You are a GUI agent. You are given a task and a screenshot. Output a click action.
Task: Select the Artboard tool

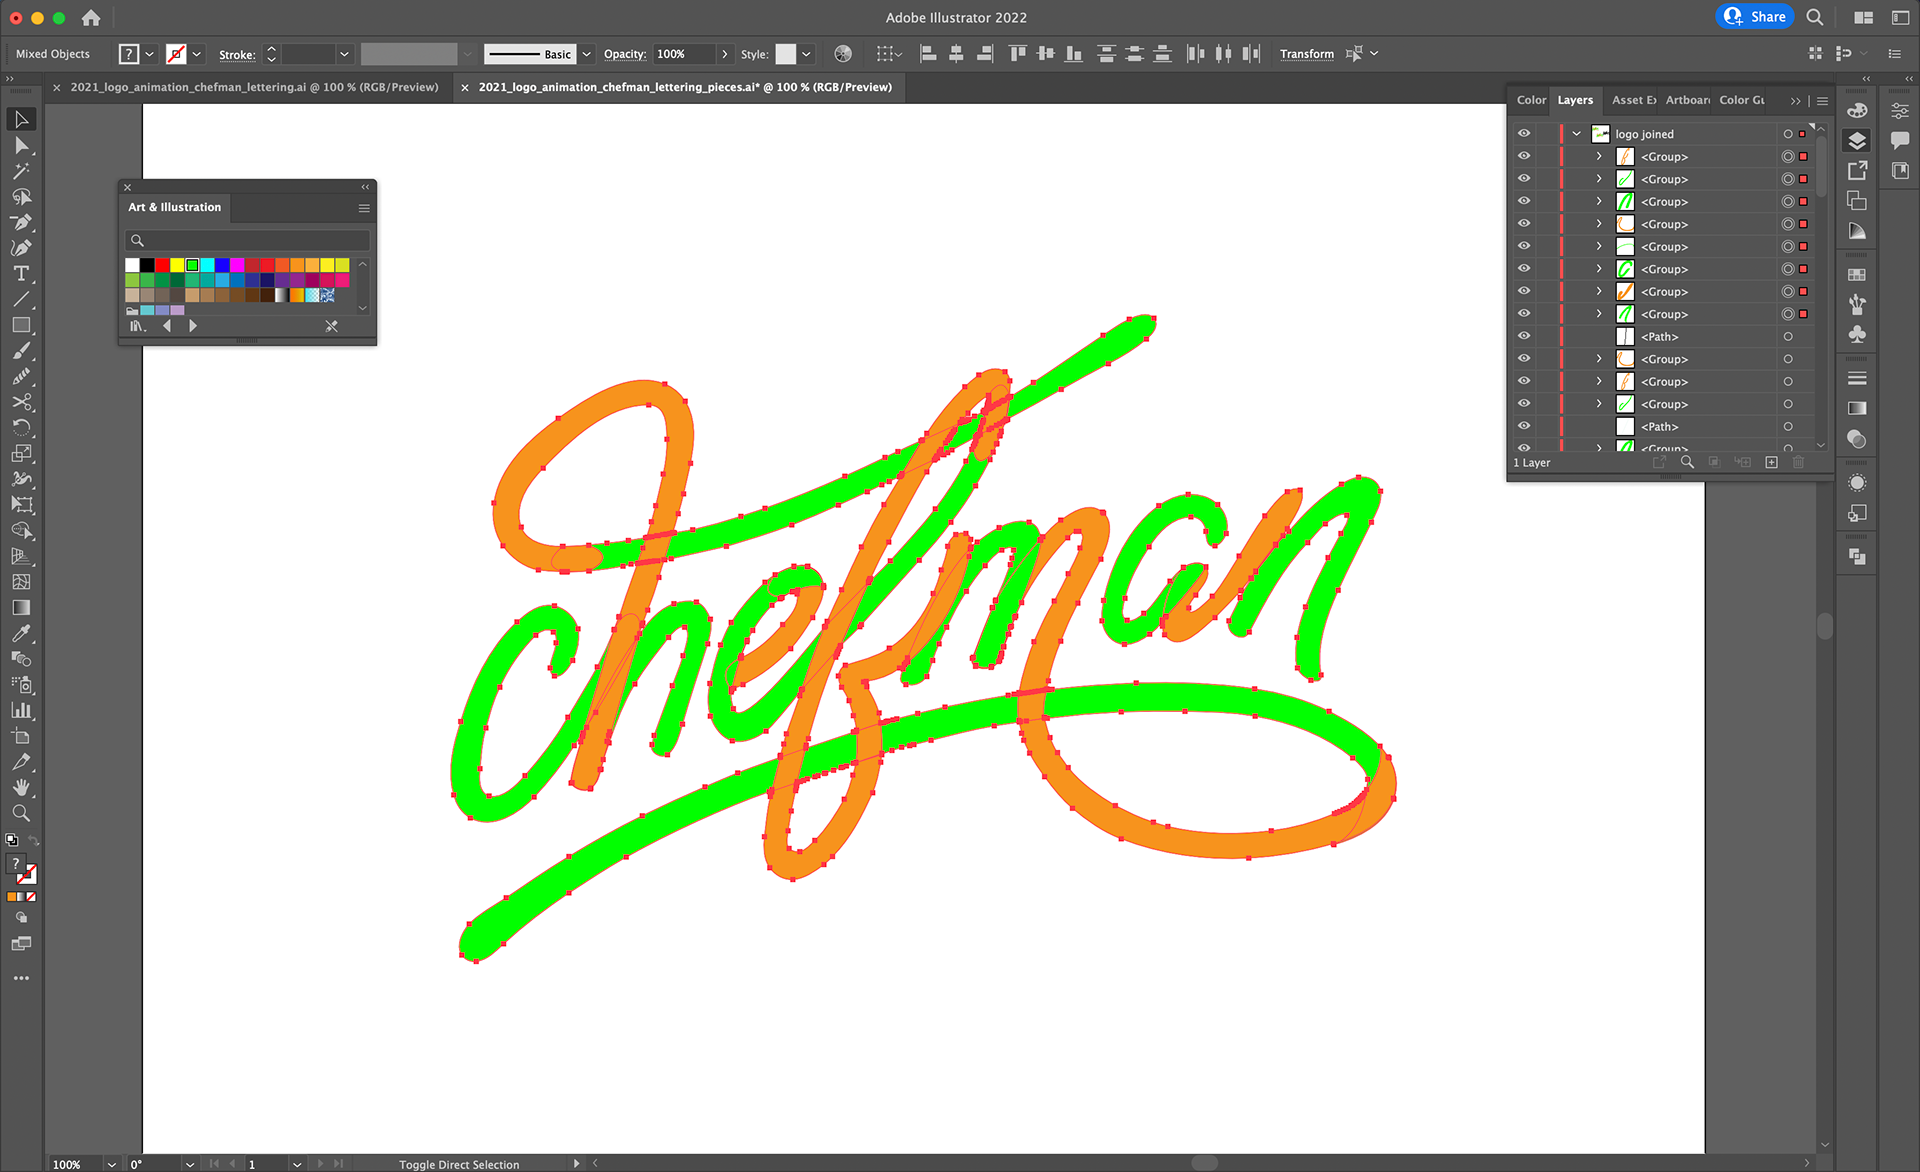coord(21,736)
